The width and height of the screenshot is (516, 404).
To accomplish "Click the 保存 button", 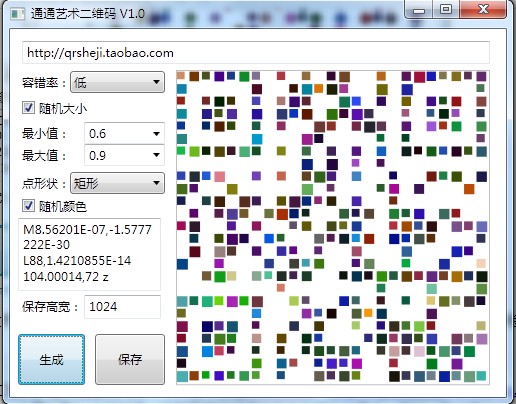I will coord(130,359).
